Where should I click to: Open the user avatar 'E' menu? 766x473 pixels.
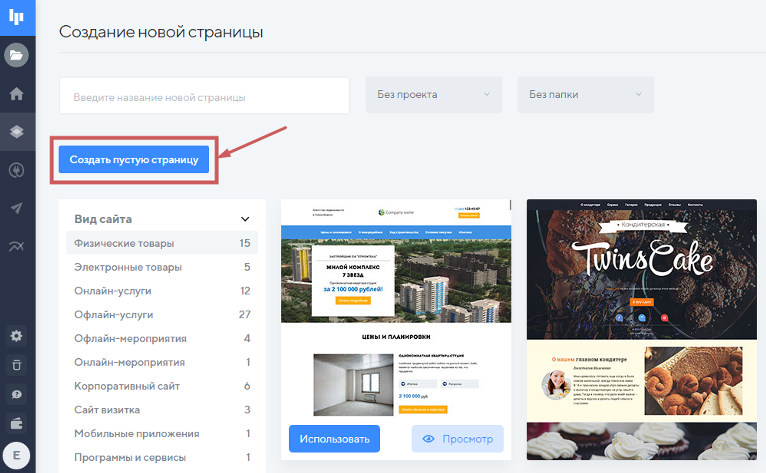pos(16,455)
